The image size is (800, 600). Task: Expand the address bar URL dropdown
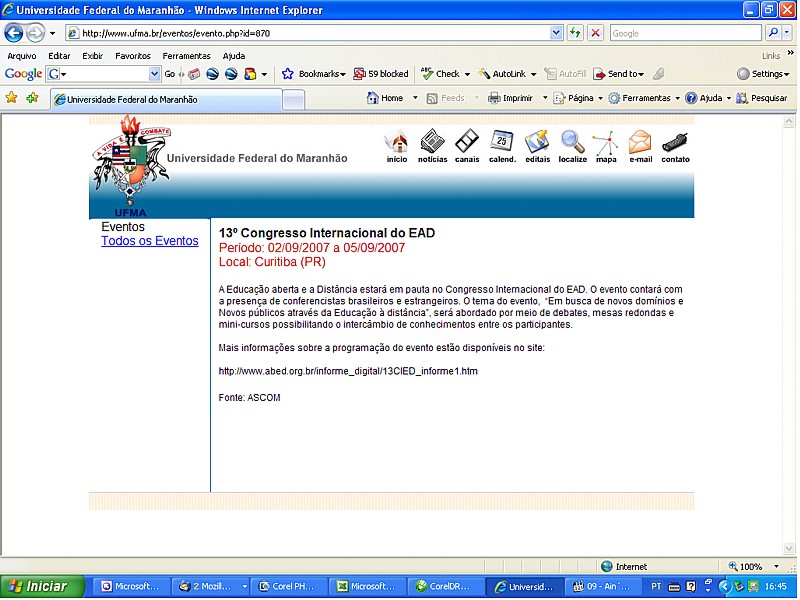point(557,33)
